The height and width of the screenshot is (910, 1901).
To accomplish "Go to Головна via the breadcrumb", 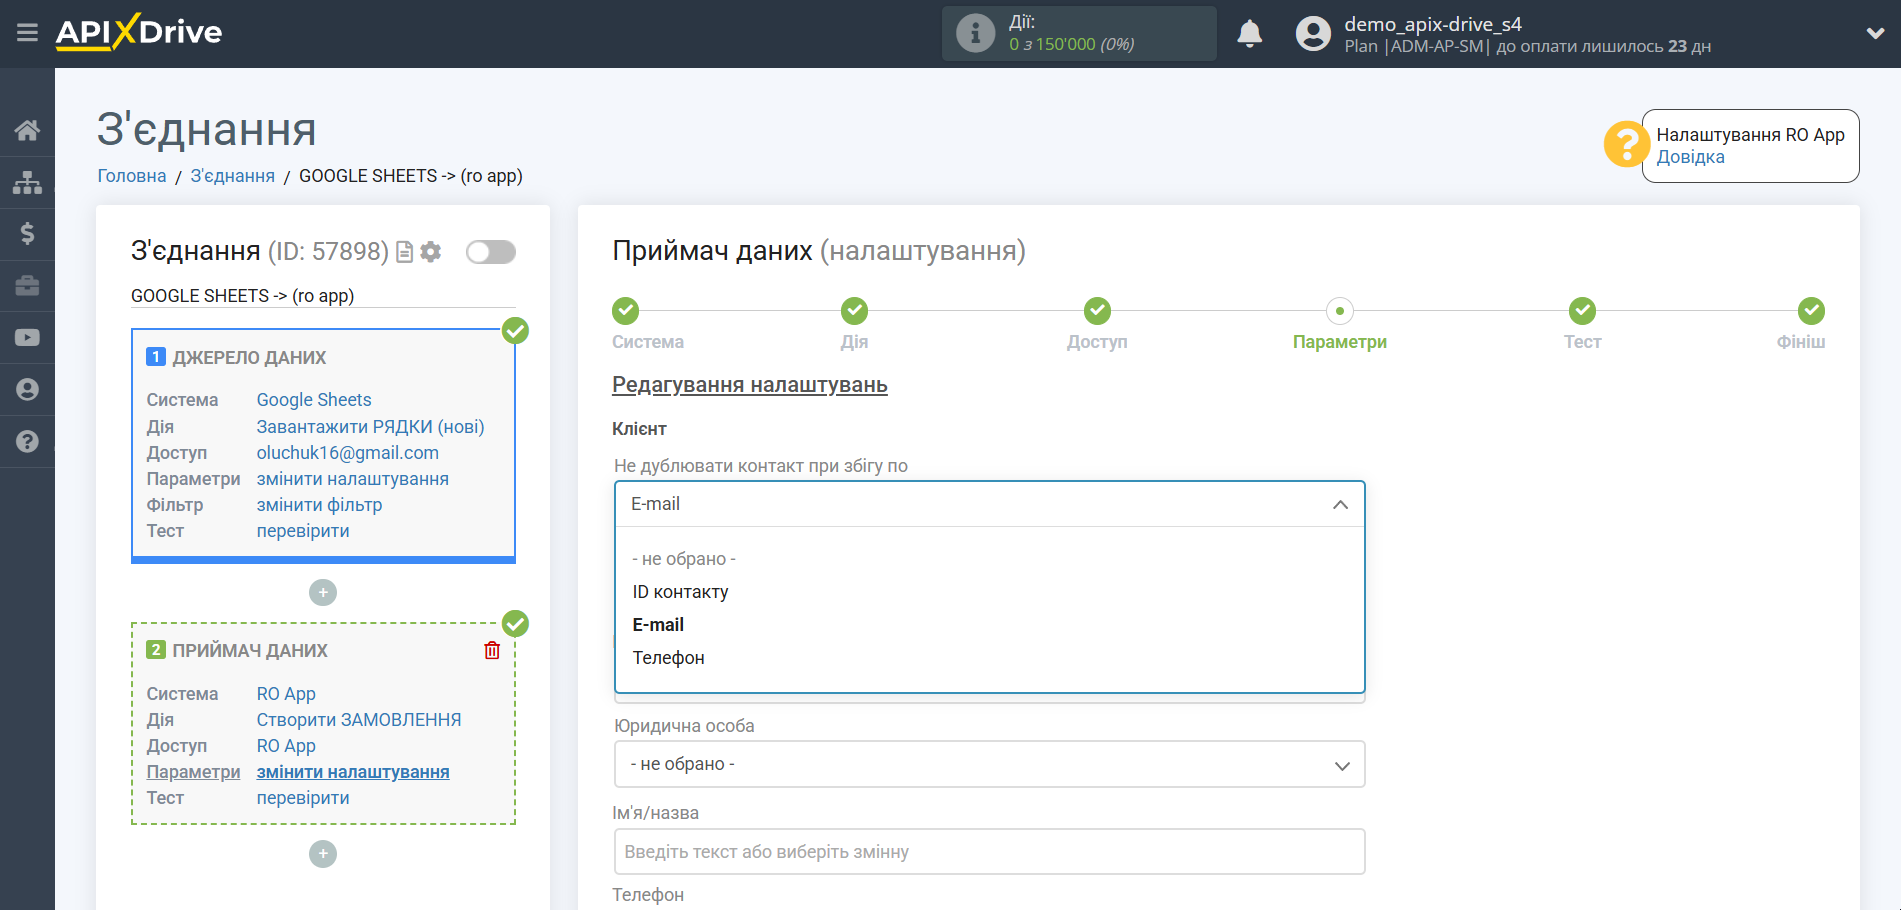I will 131,175.
